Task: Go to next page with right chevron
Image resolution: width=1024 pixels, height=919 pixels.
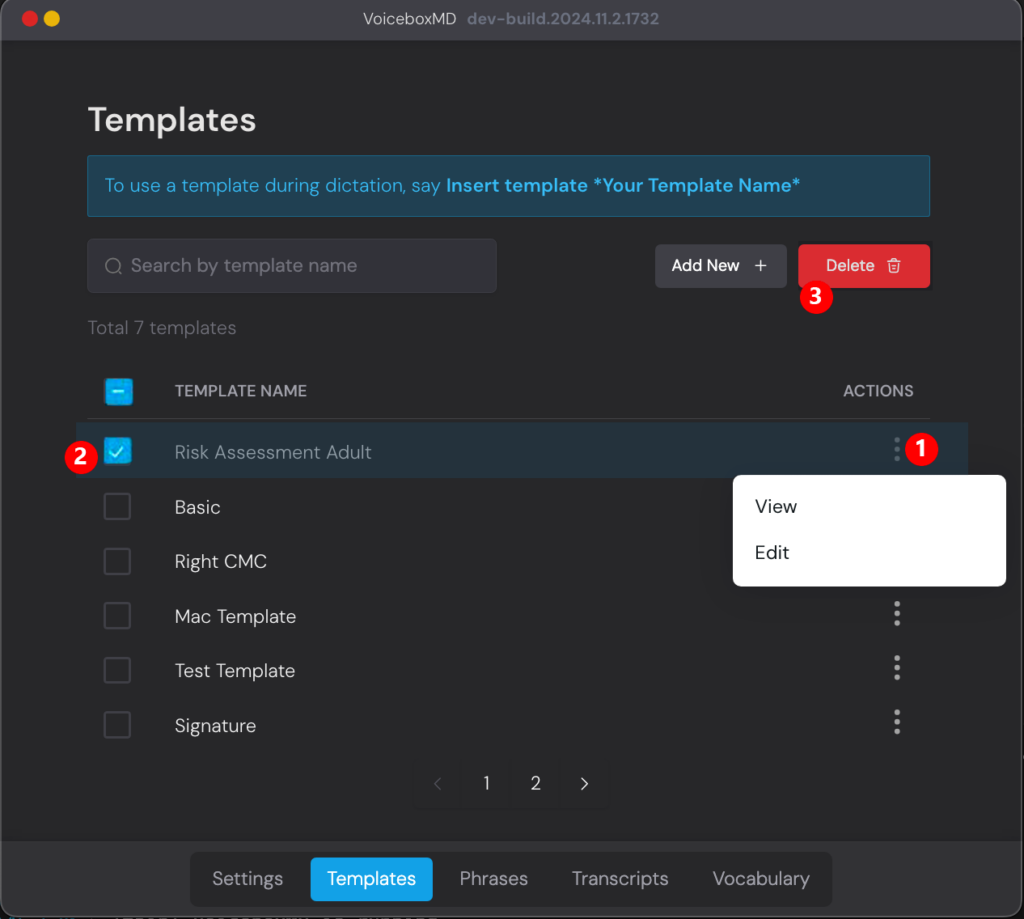Action: (585, 784)
